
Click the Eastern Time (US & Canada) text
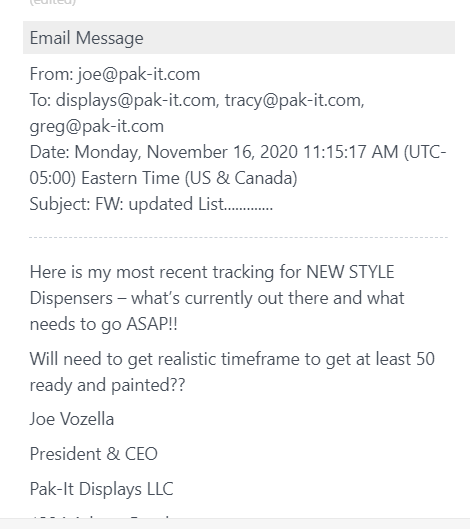pos(189,178)
